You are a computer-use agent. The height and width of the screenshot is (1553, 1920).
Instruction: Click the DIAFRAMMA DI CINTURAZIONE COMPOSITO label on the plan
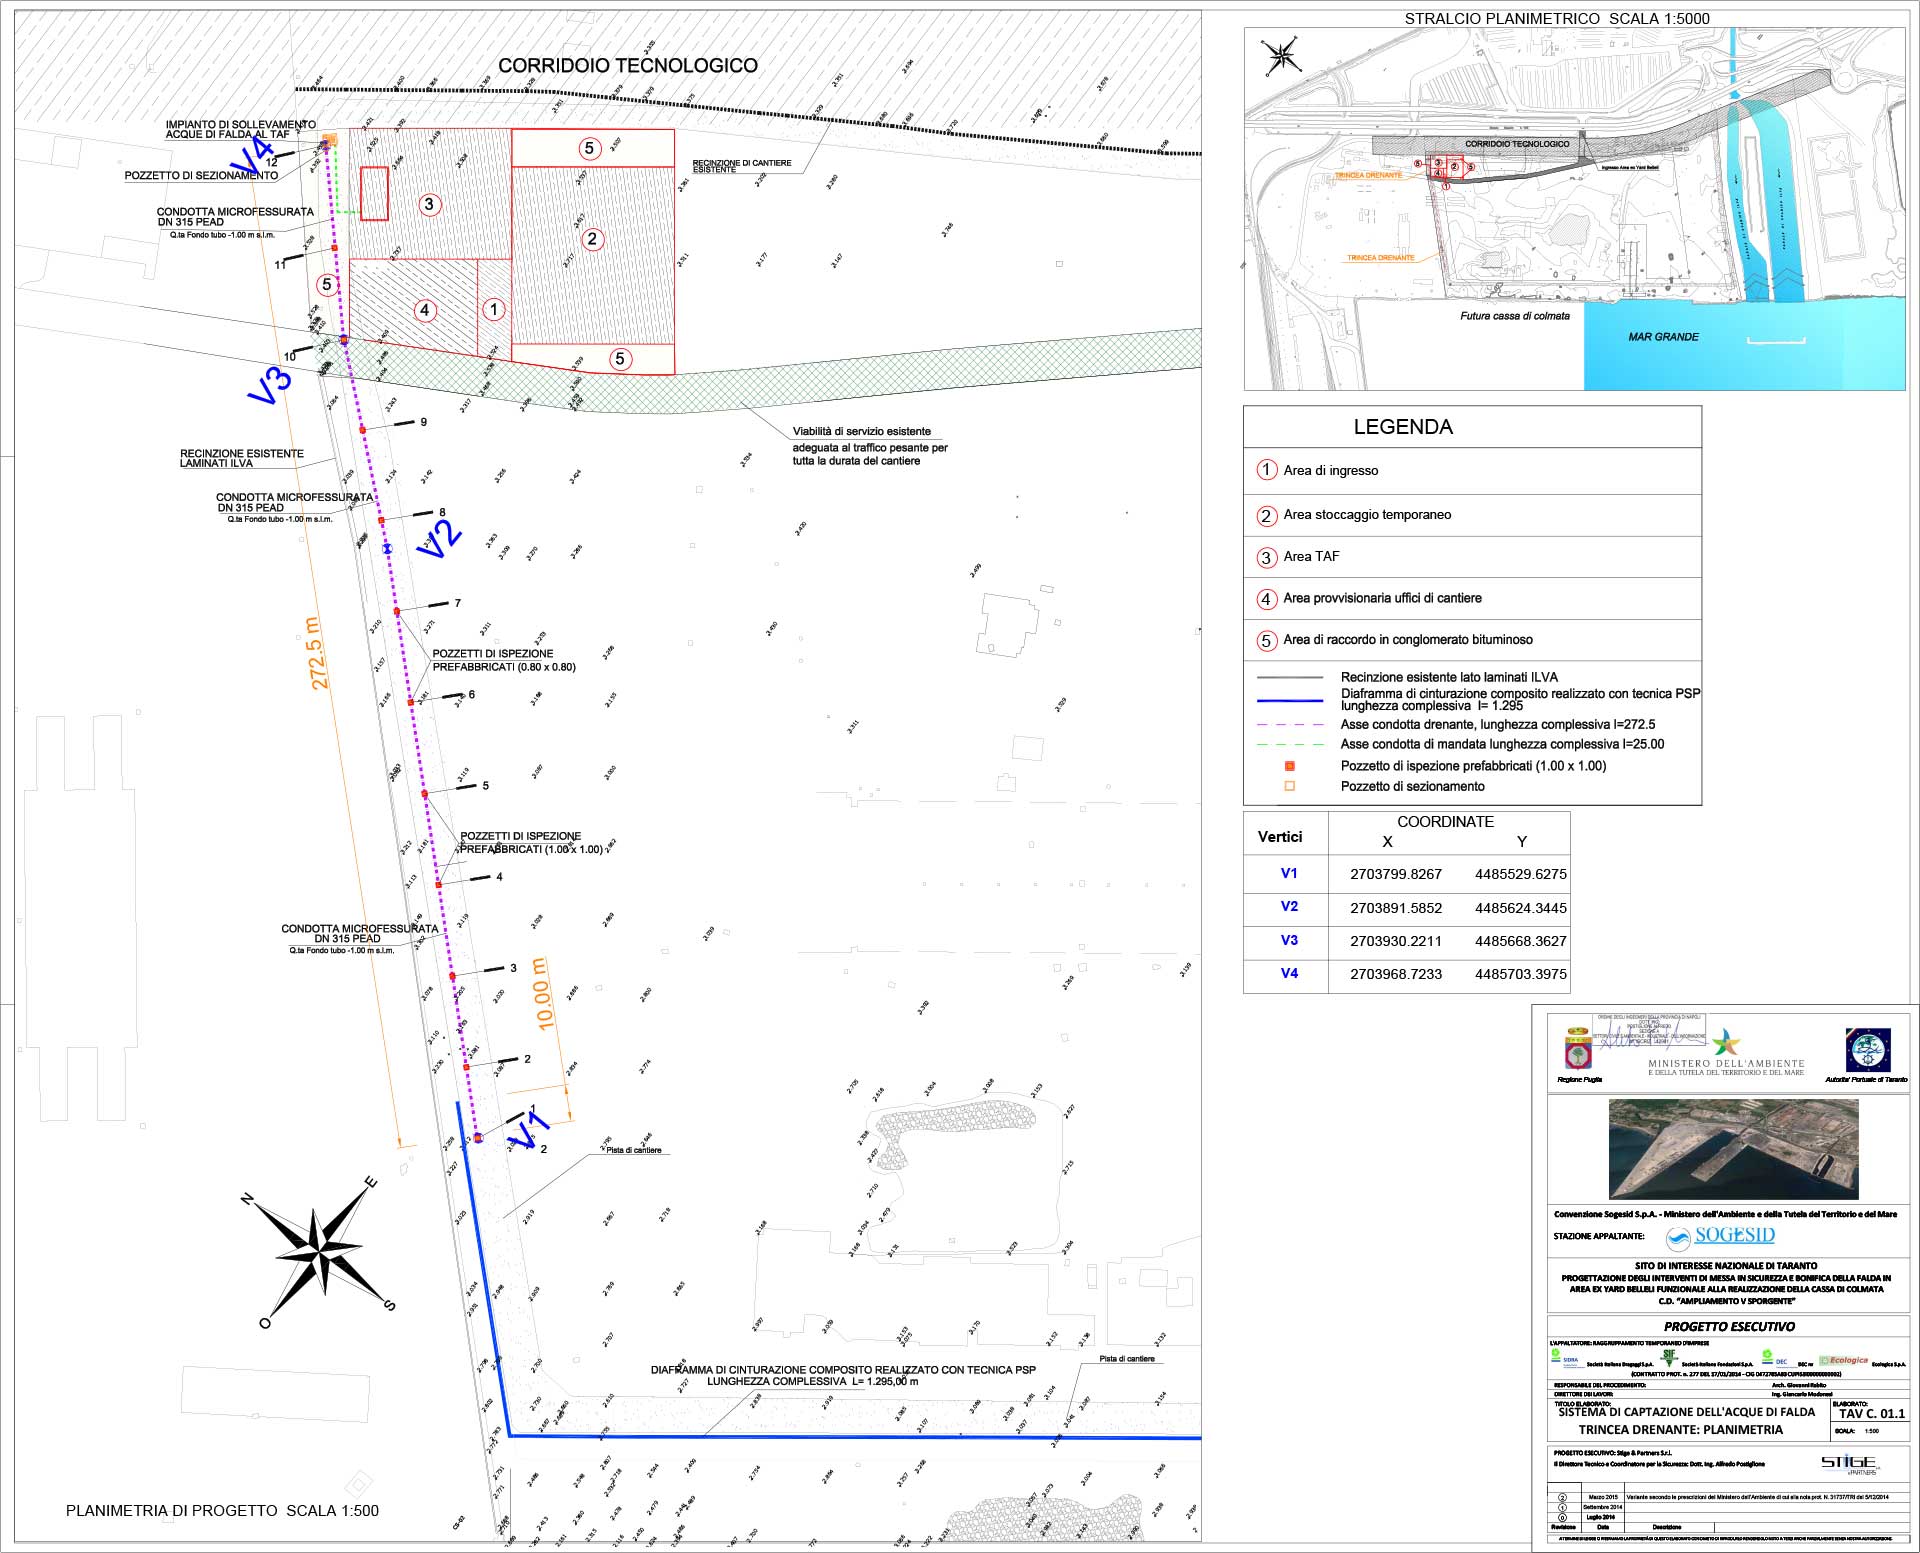[843, 1375]
